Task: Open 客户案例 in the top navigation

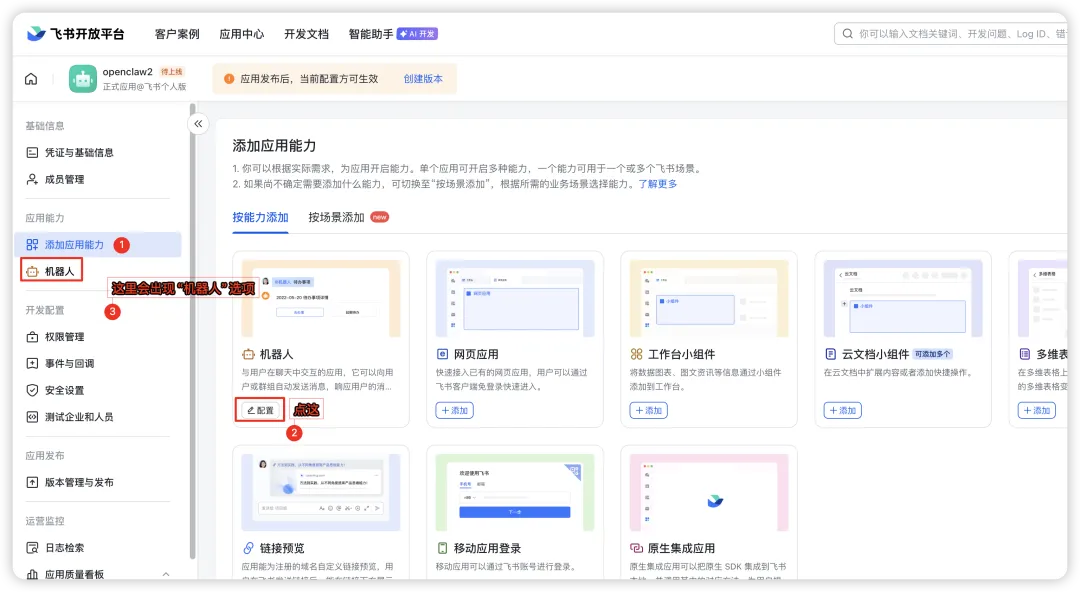Action: [177, 34]
